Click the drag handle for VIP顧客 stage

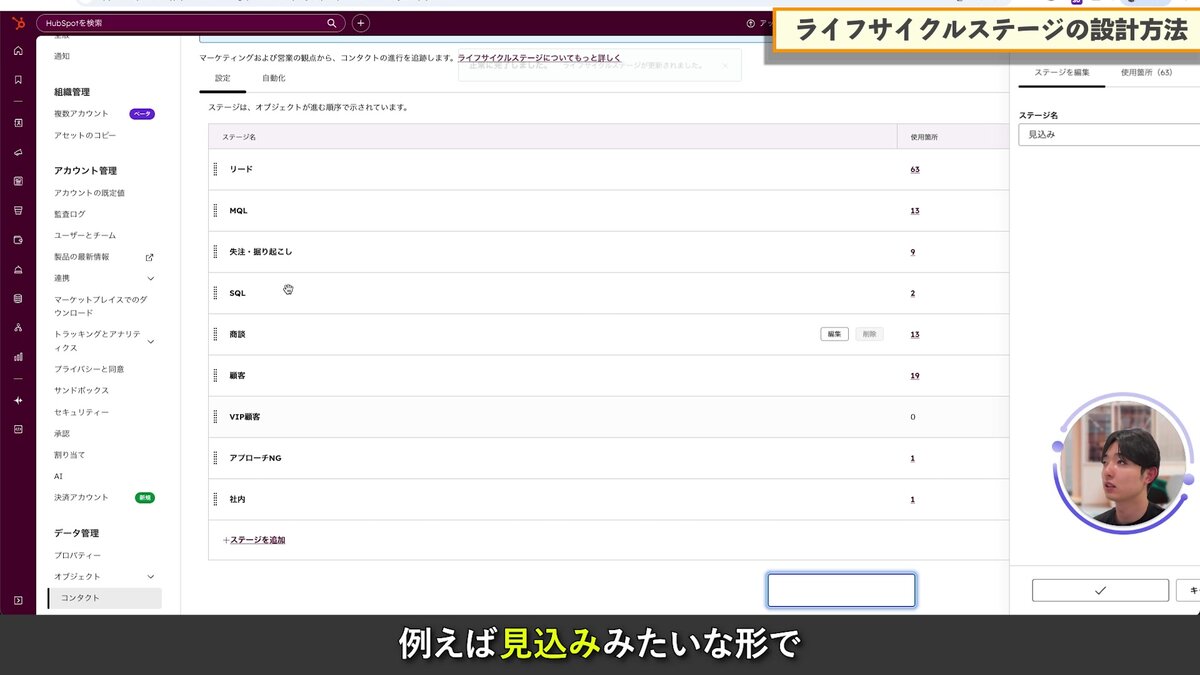[215, 416]
